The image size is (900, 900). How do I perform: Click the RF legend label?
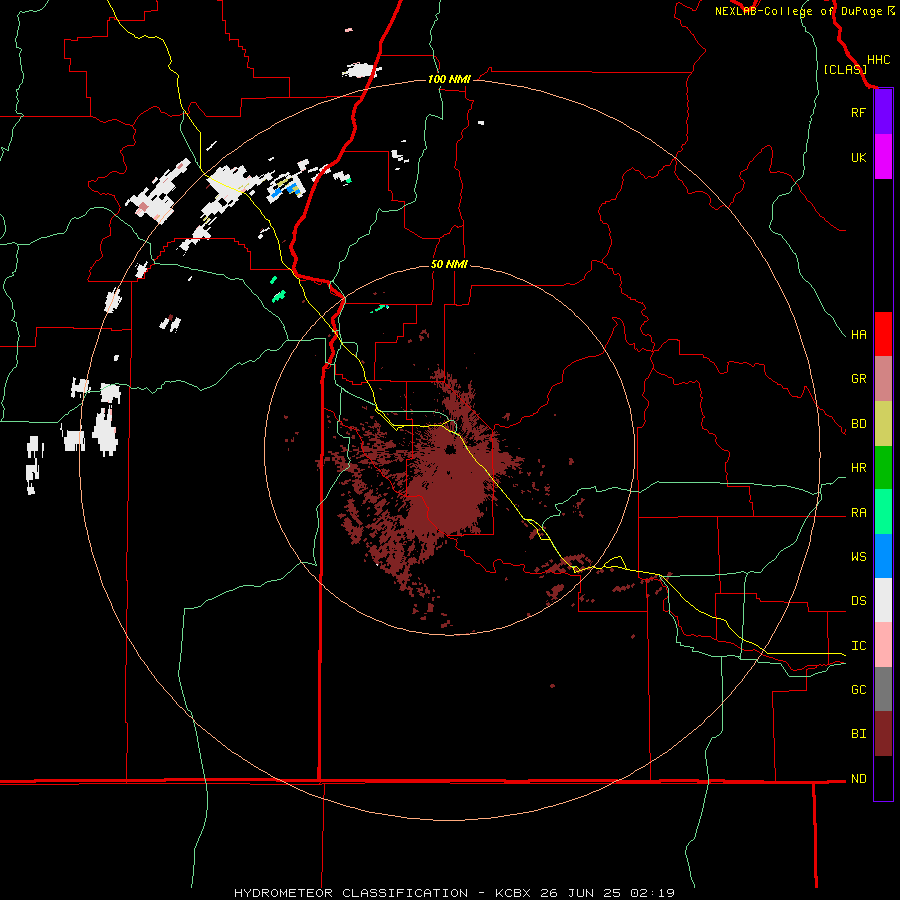(x=858, y=112)
